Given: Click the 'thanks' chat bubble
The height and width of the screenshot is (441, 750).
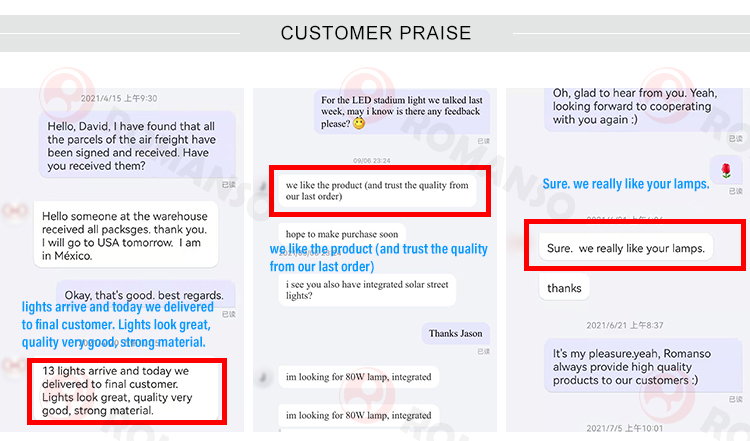Looking at the screenshot, I should pos(564,288).
